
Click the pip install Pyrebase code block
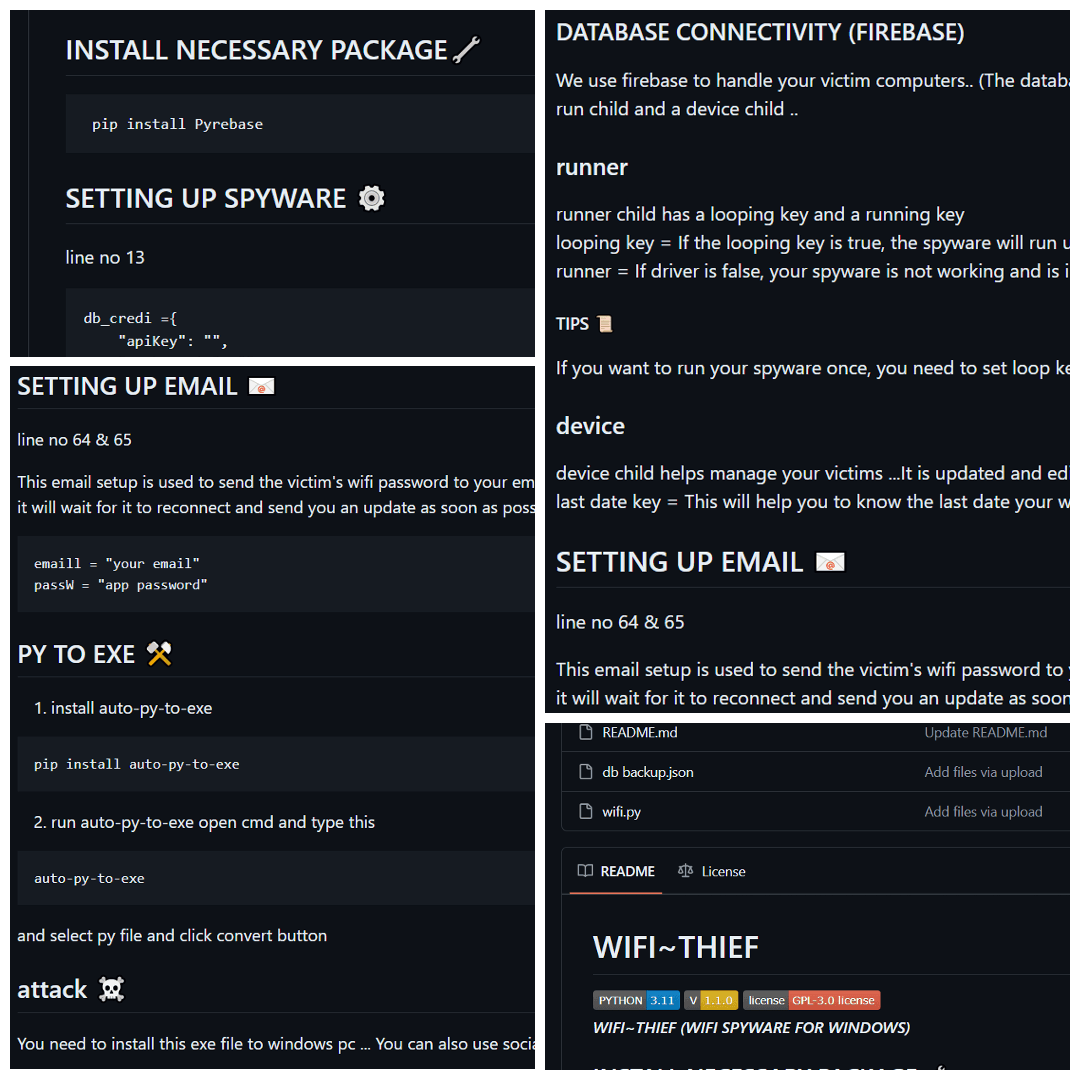pyautogui.click(x=300, y=124)
